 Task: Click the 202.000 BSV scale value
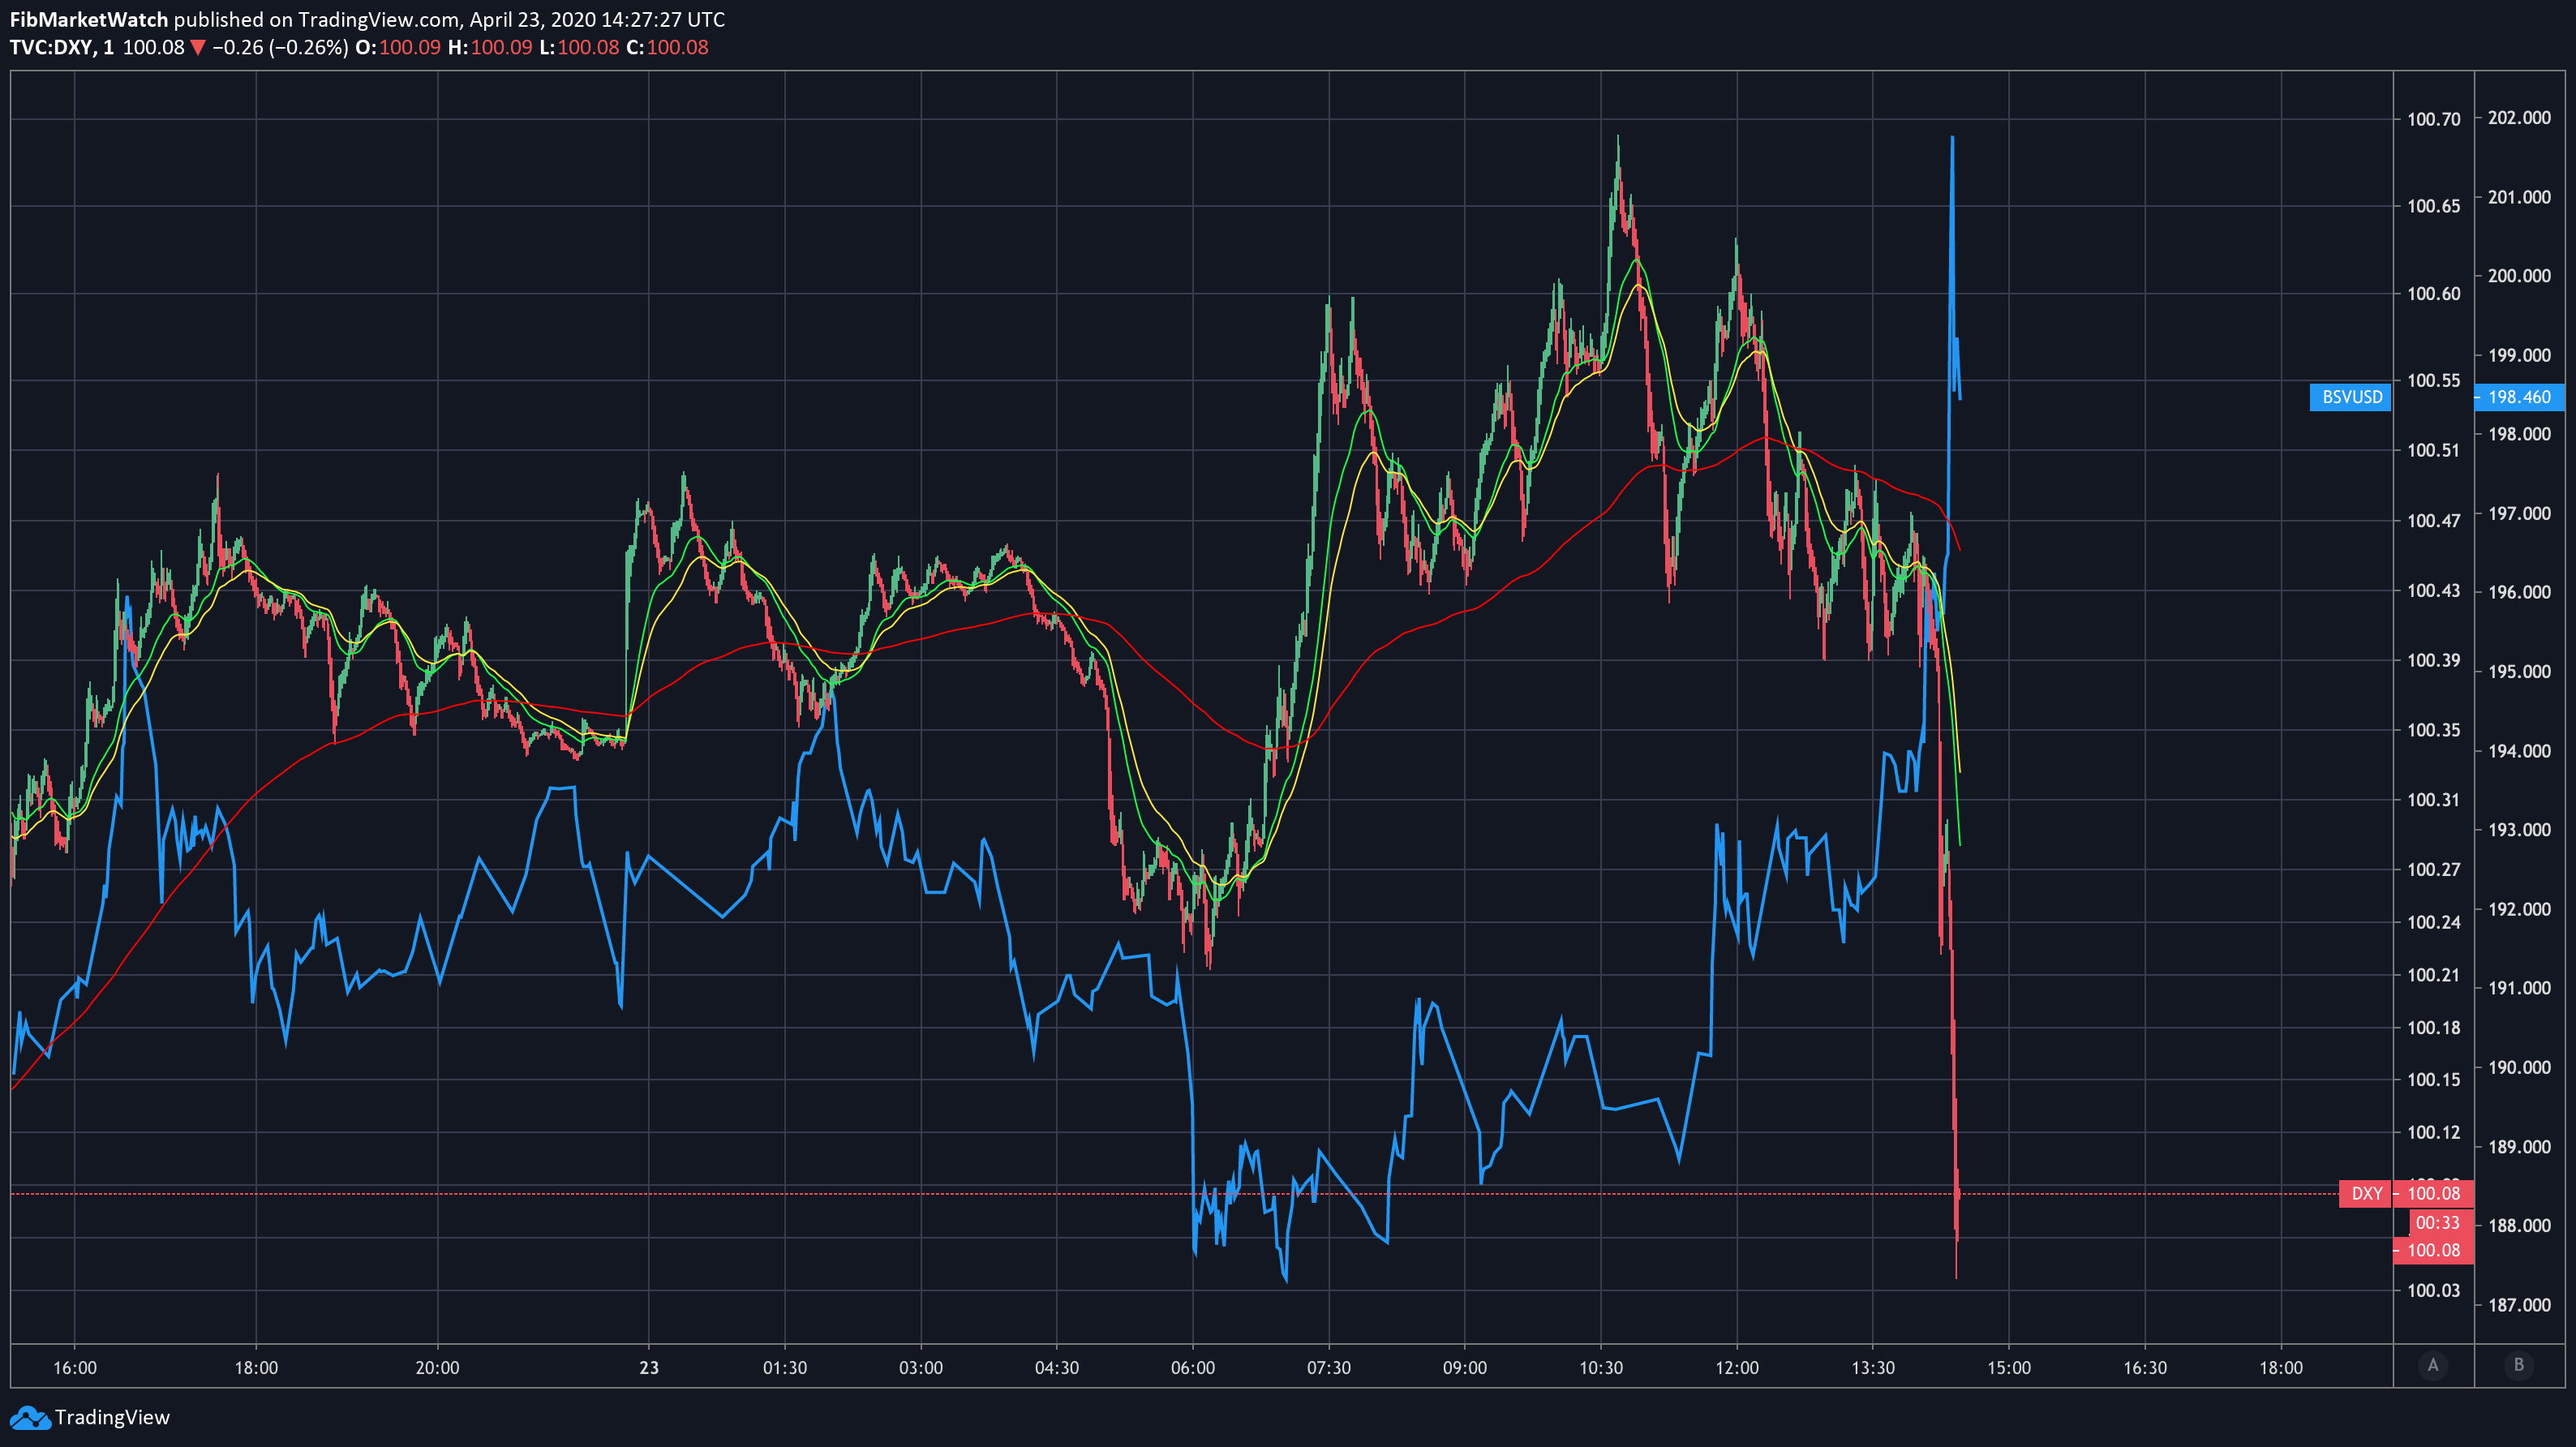click(x=2519, y=118)
